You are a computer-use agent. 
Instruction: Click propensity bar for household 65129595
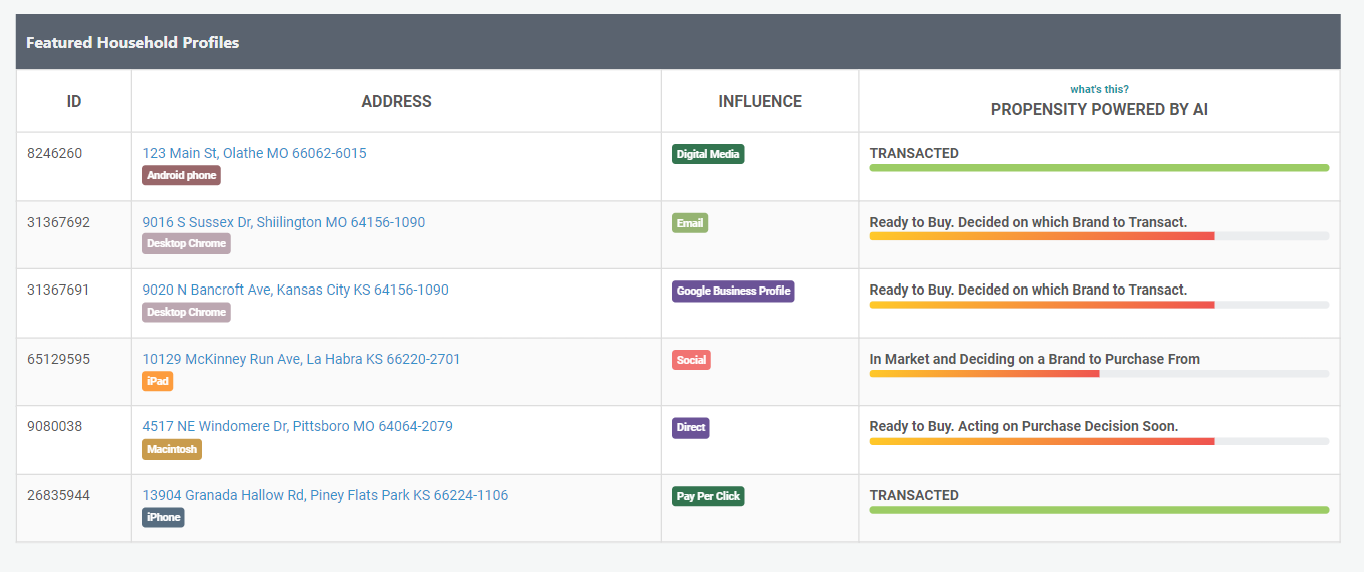coord(1098,374)
